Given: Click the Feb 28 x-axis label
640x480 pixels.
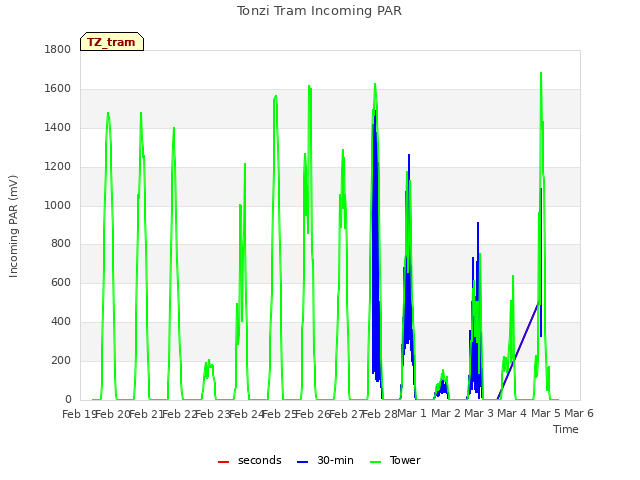Looking at the screenshot, I should (380, 414).
